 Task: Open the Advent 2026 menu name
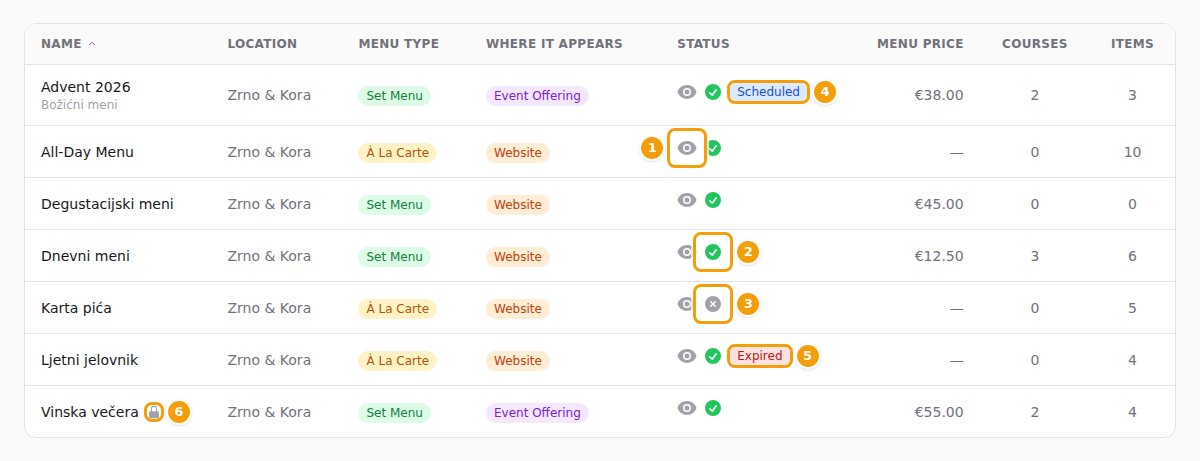point(86,87)
